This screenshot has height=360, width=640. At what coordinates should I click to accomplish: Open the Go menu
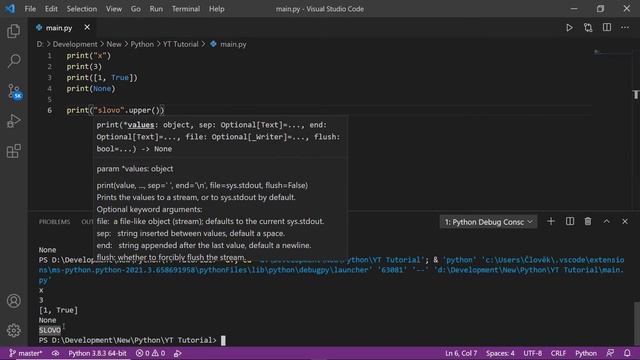point(136,9)
